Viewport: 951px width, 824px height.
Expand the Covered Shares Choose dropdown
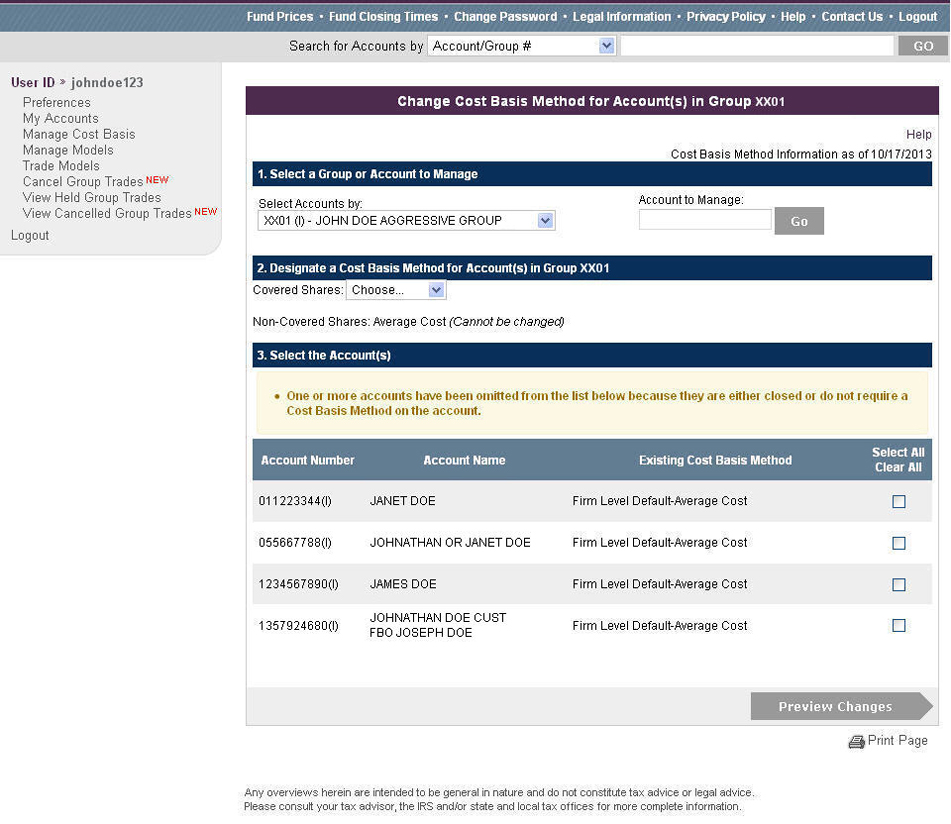396,290
